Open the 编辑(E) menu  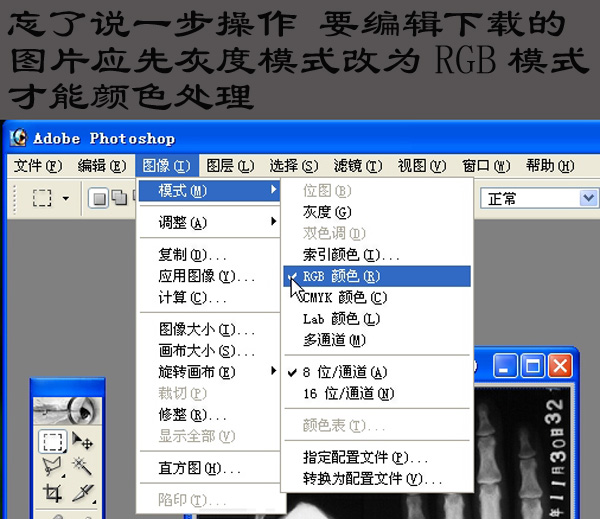click(x=102, y=166)
